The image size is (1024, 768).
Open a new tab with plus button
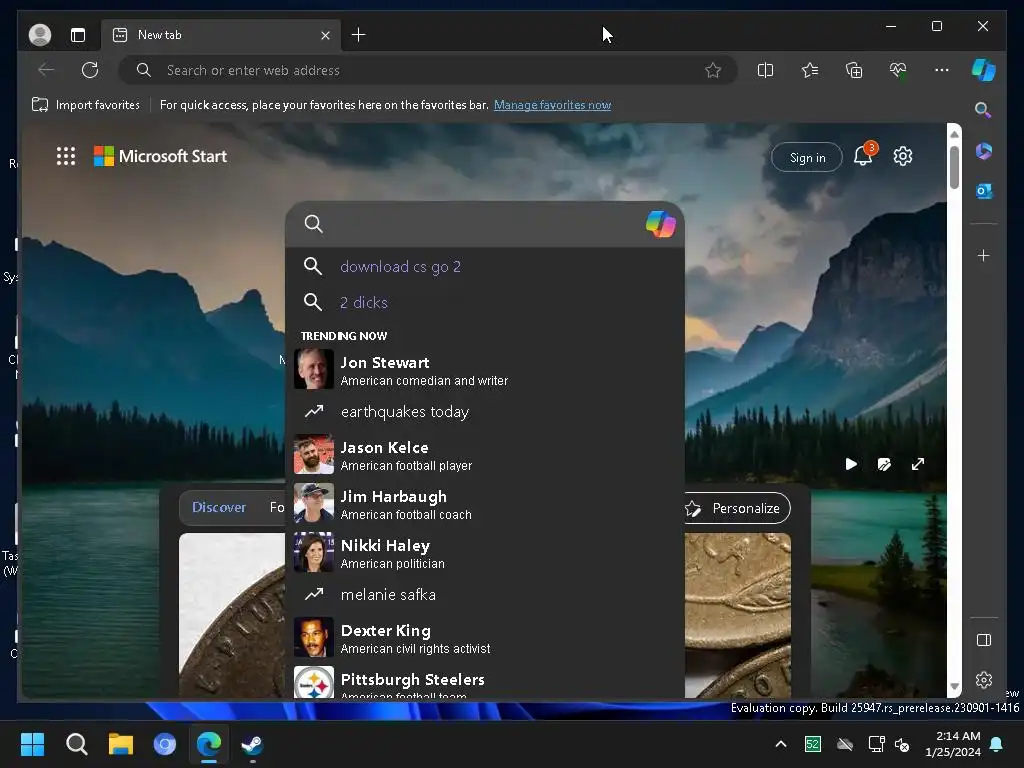pyautogui.click(x=359, y=35)
